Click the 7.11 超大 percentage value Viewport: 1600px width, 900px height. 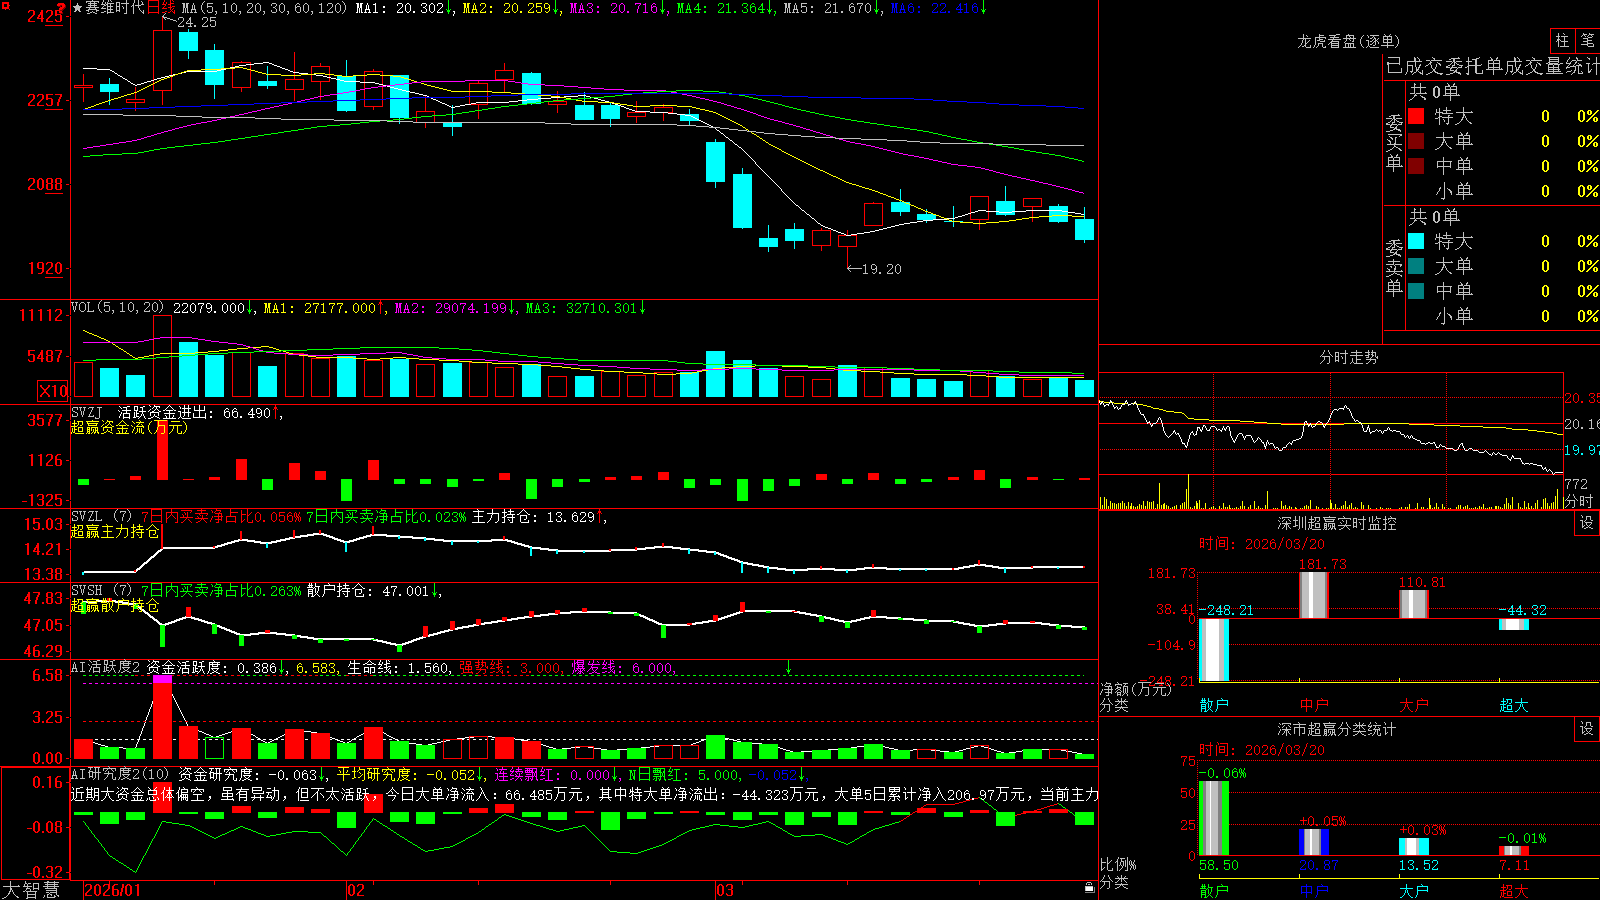click(1514, 865)
